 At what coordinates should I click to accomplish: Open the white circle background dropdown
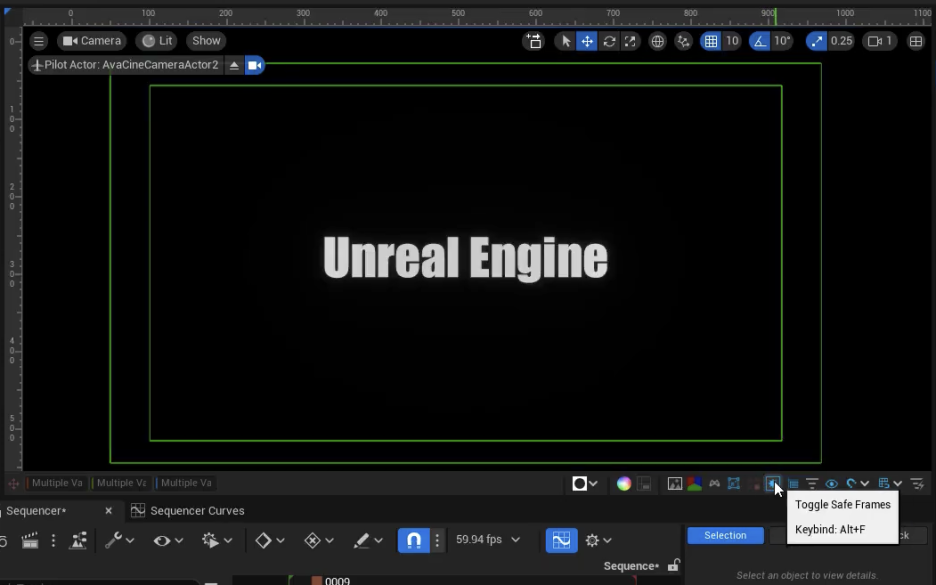(584, 484)
